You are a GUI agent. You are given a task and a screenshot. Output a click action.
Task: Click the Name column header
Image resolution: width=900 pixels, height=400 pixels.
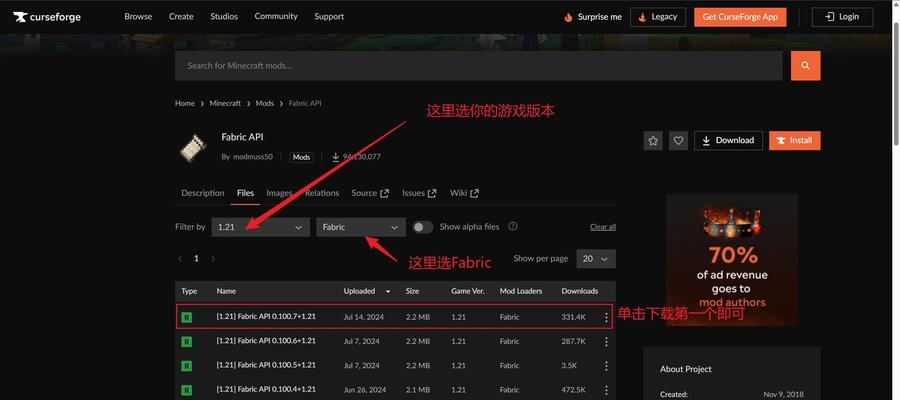coord(226,291)
